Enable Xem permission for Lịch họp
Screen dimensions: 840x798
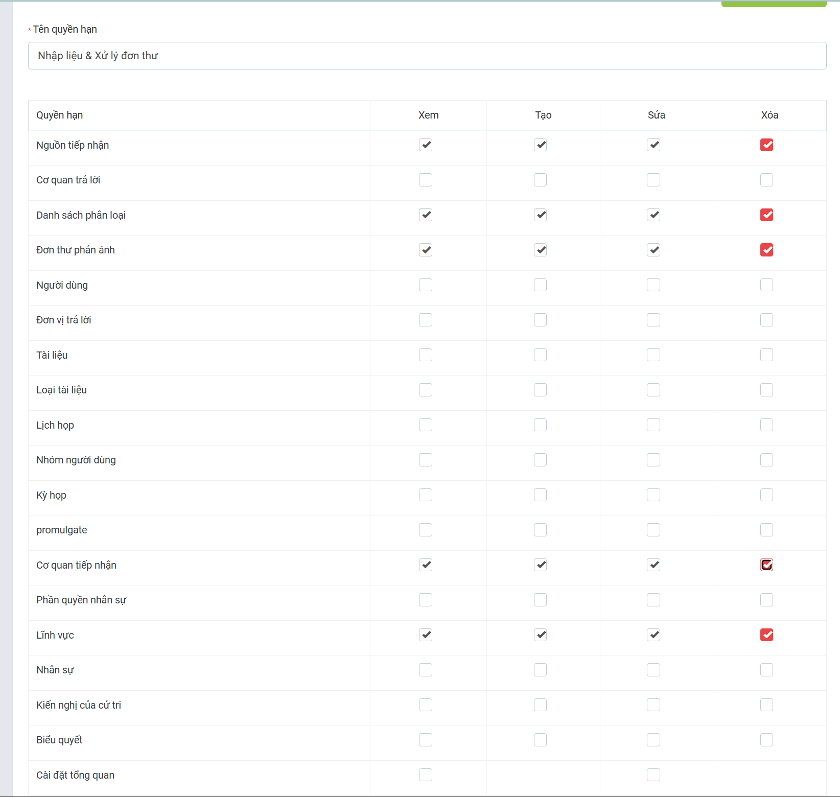[426, 425]
